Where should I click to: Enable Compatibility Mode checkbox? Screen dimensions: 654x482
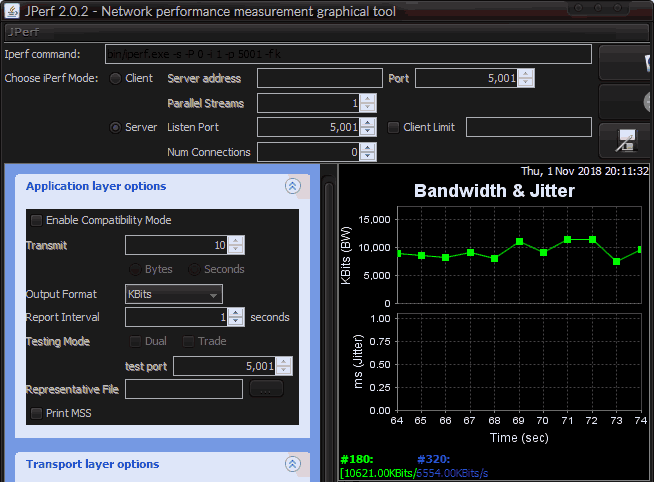[37, 220]
